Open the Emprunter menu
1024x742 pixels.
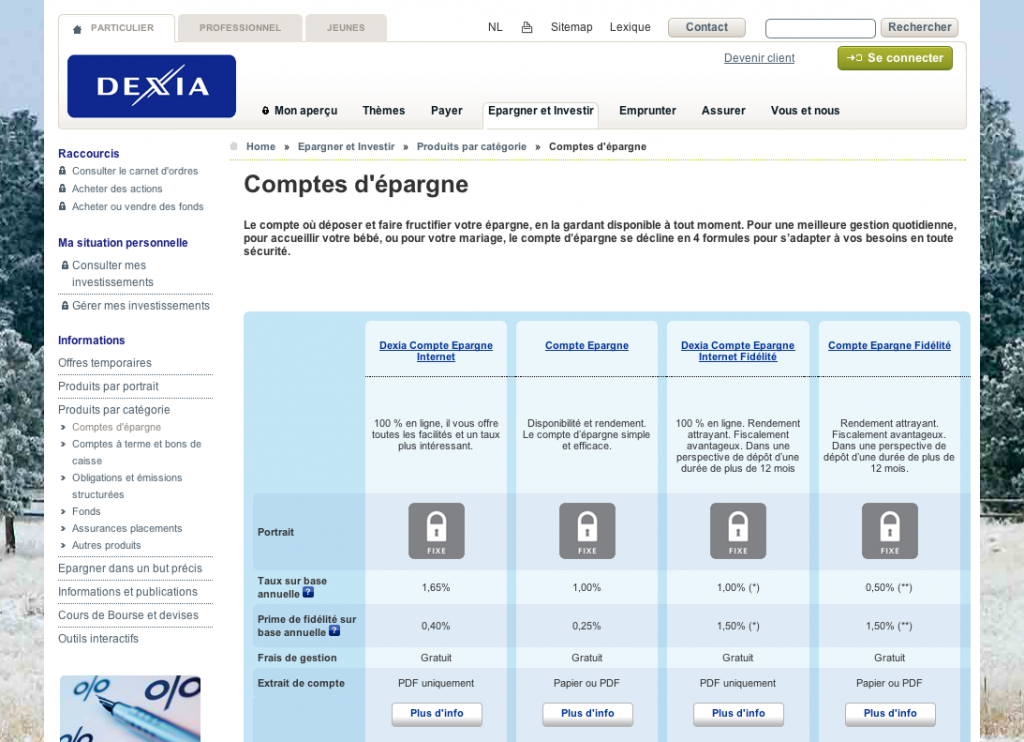point(647,110)
